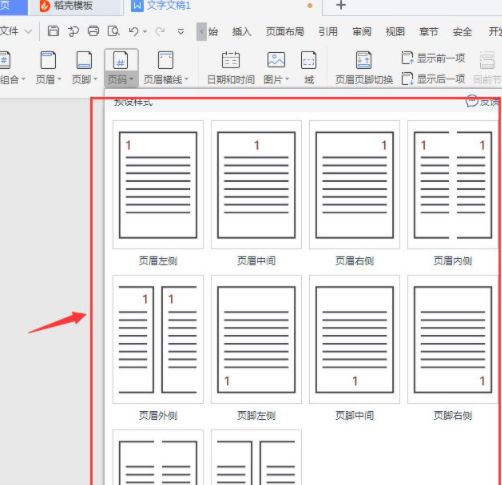
Task: Click 显示前一项 button
Action: tap(433, 58)
